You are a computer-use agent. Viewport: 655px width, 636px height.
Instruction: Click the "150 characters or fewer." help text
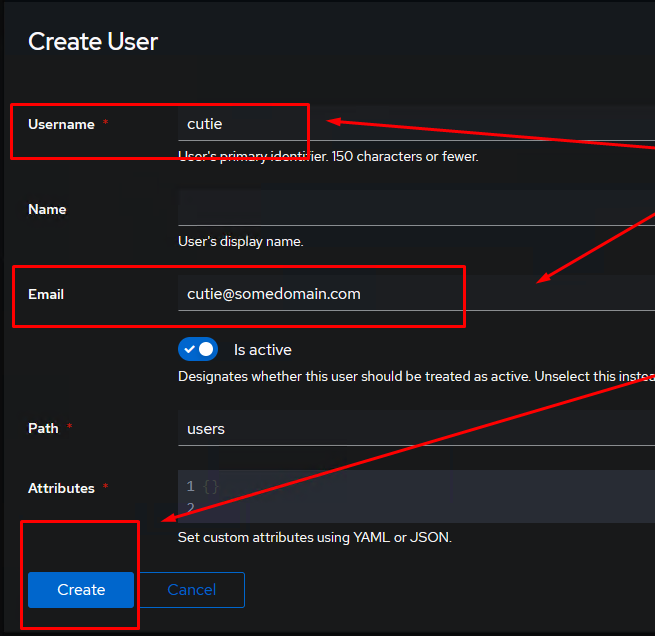tap(405, 156)
